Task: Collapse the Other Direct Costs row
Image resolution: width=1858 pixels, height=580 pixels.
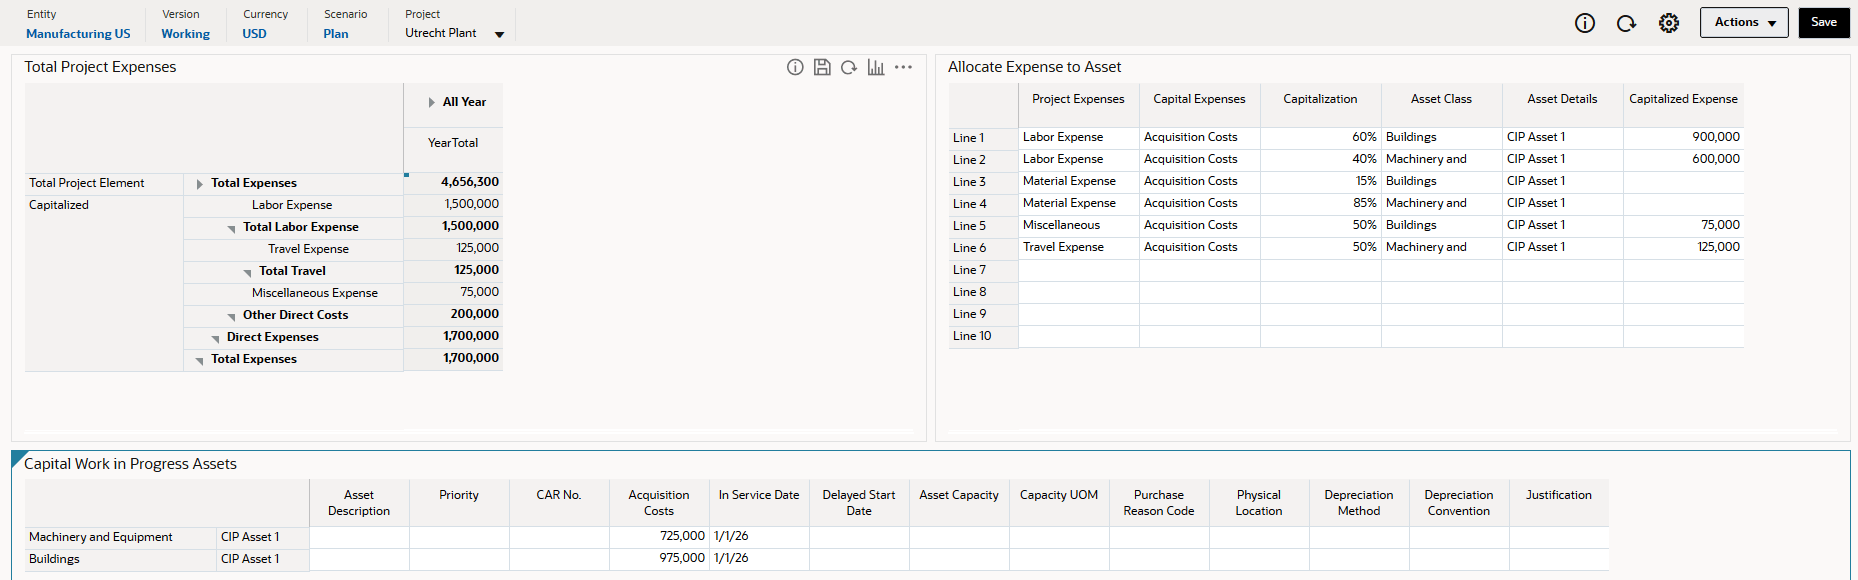Action: (232, 317)
